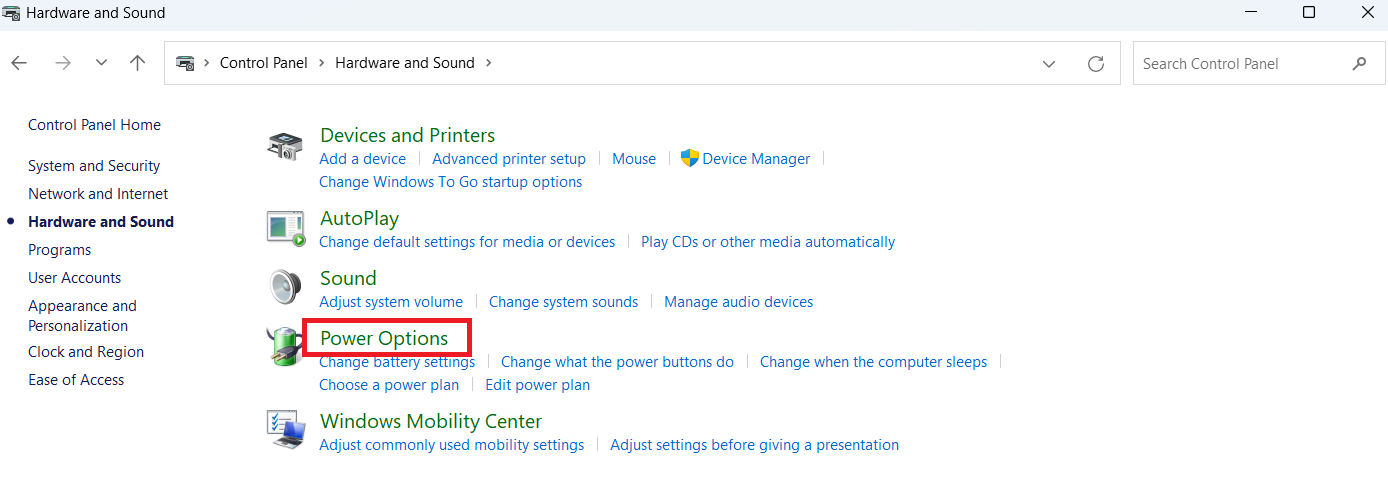This screenshot has width=1388, height=488.
Task: Click Control Panel breadcrumb
Action: pos(264,62)
